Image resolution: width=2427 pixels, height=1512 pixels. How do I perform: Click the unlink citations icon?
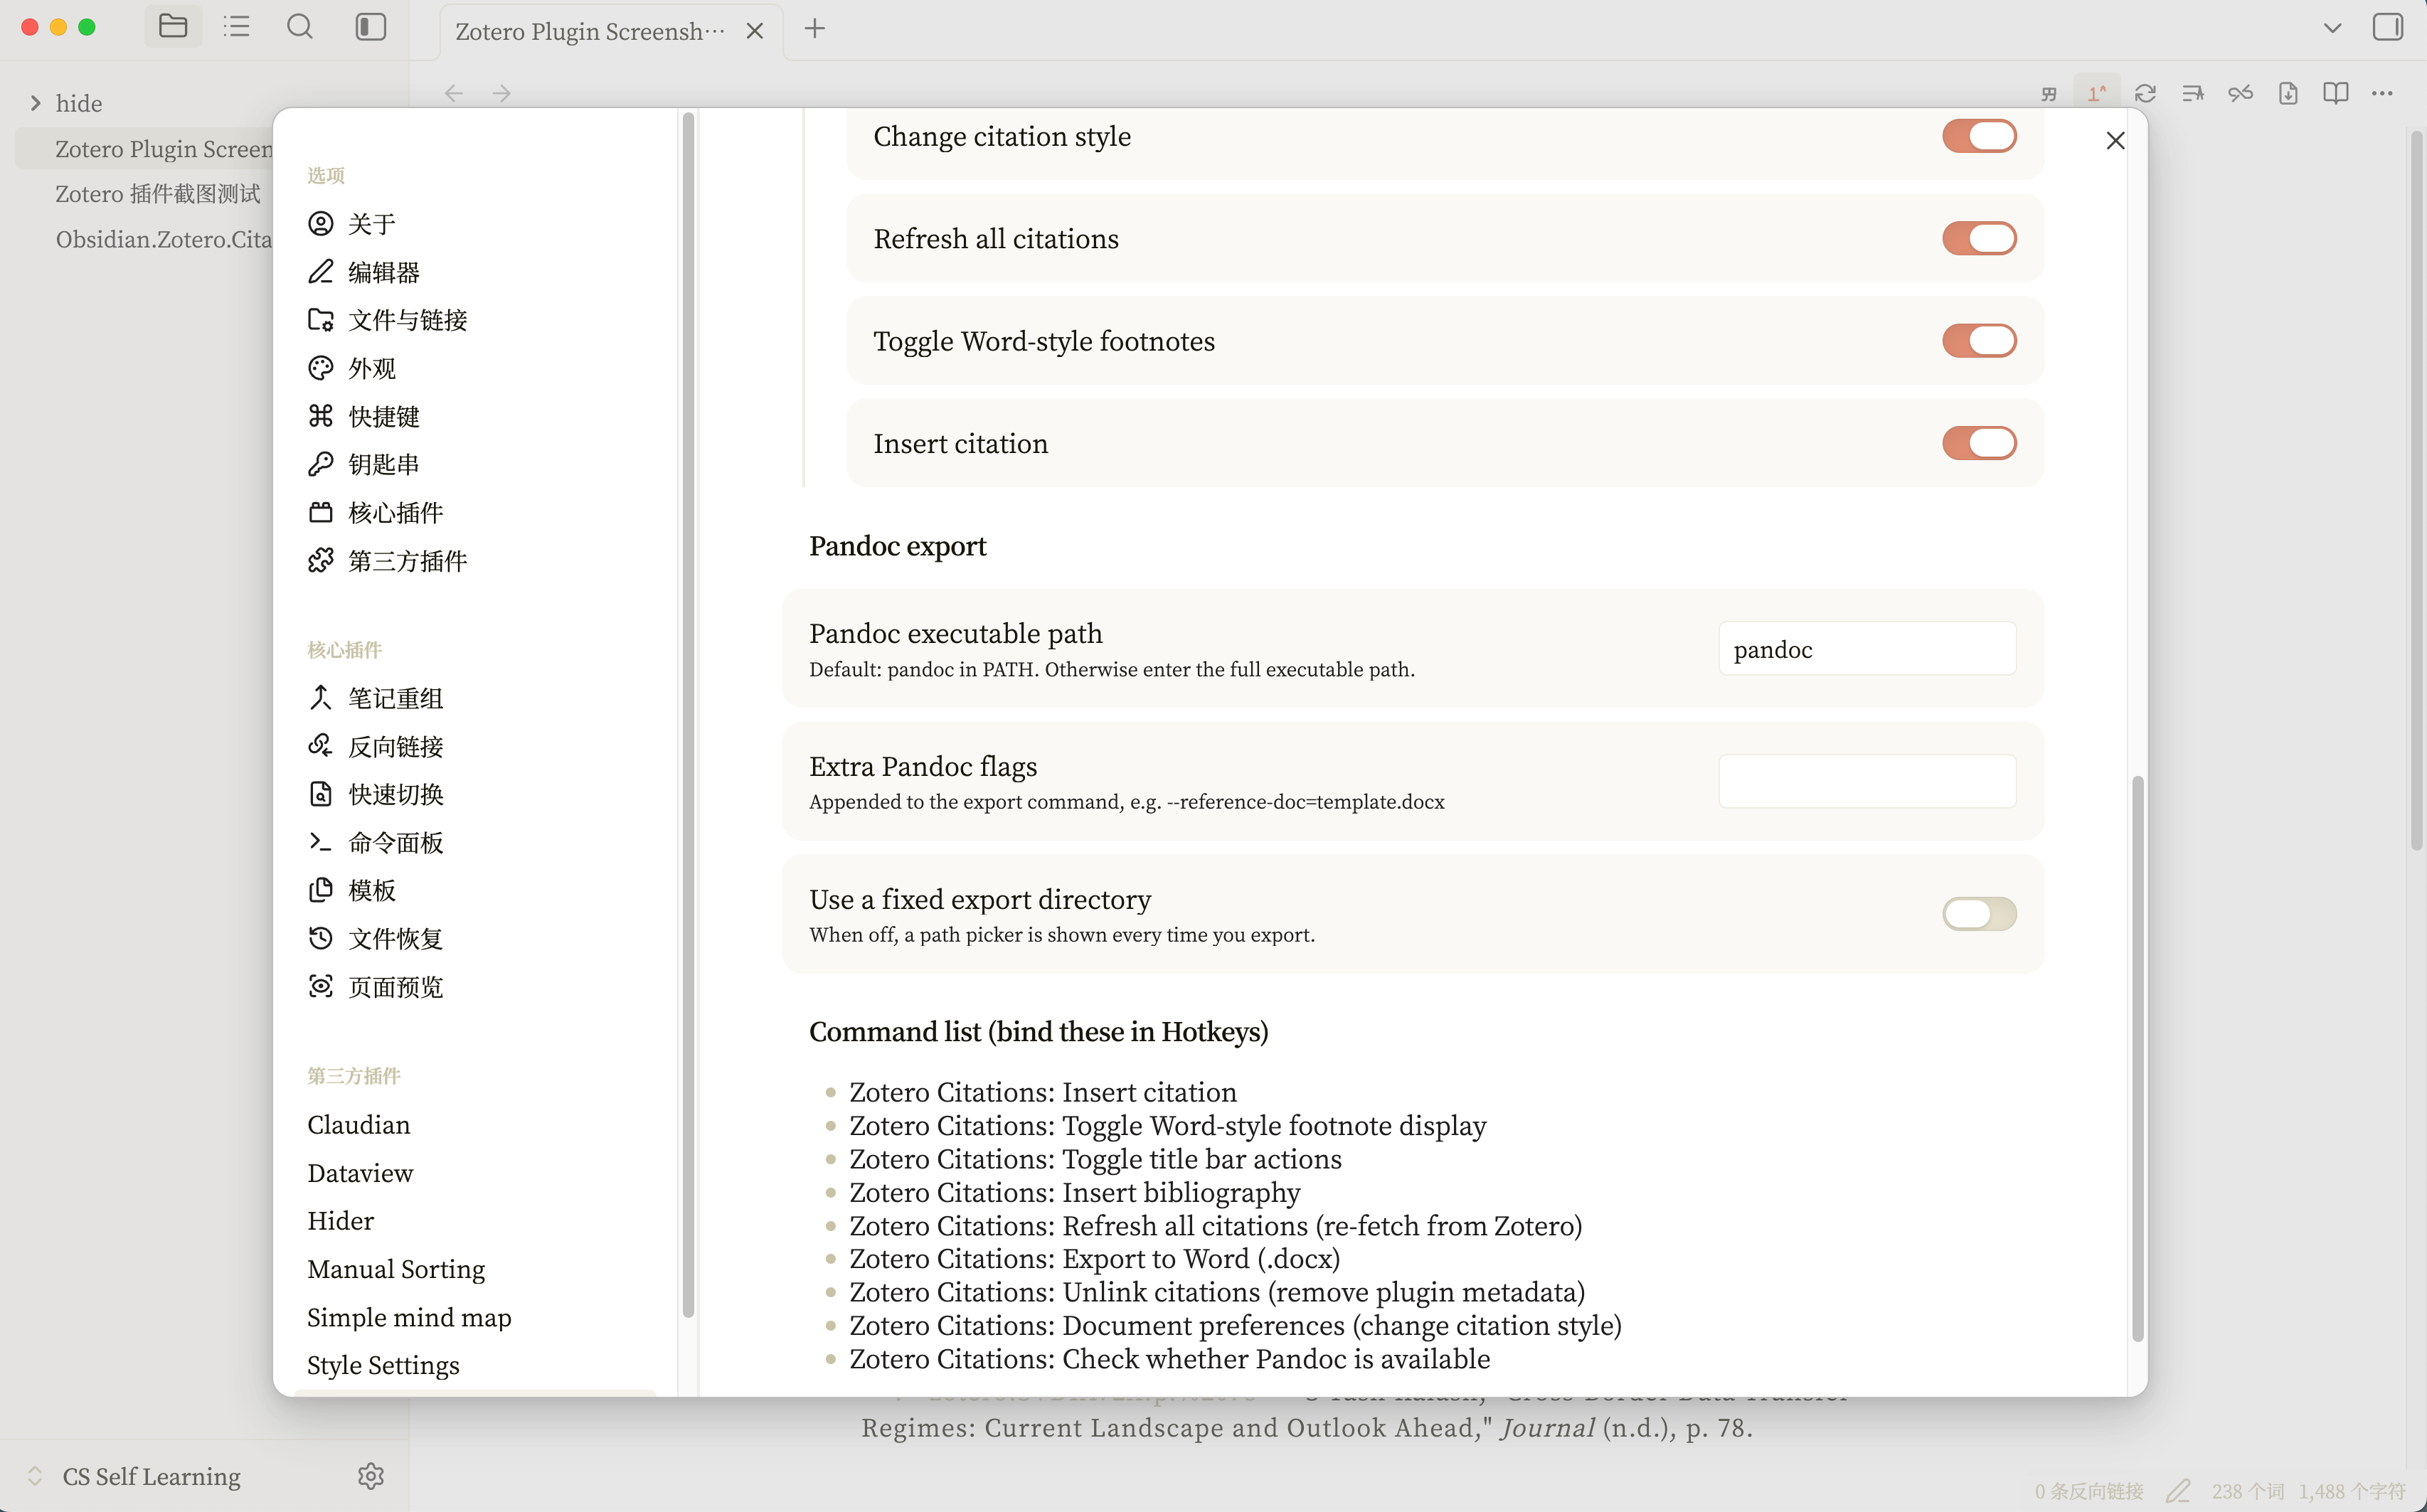[2241, 93]
